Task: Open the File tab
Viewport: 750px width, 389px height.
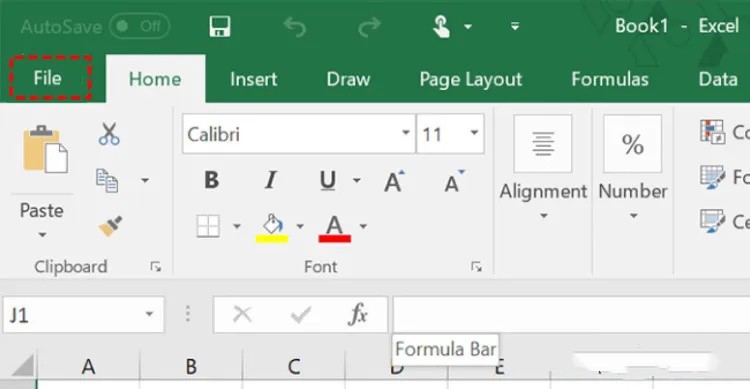Action: tap(48, 78)
